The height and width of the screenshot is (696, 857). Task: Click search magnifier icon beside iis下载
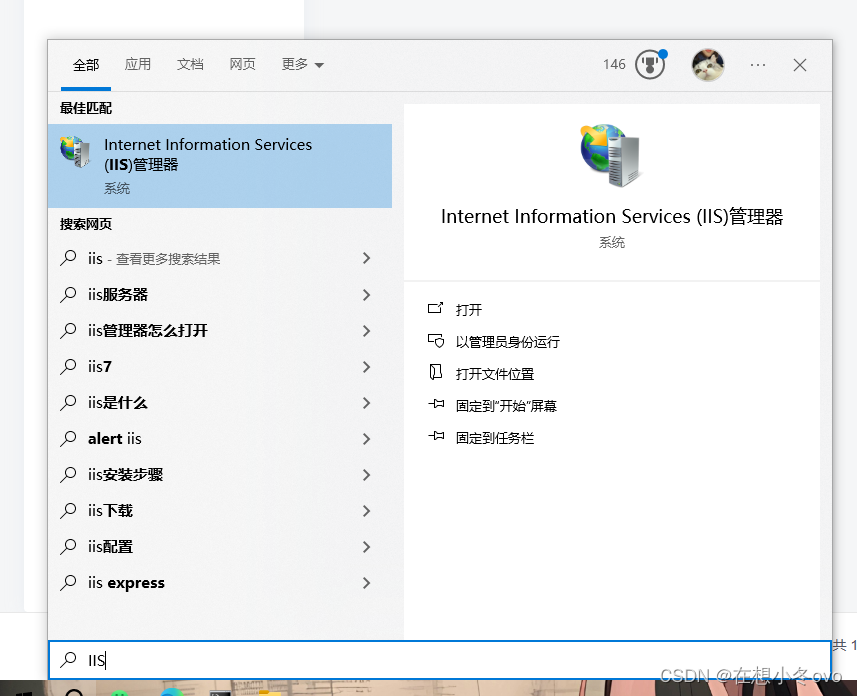click(68, 511)
